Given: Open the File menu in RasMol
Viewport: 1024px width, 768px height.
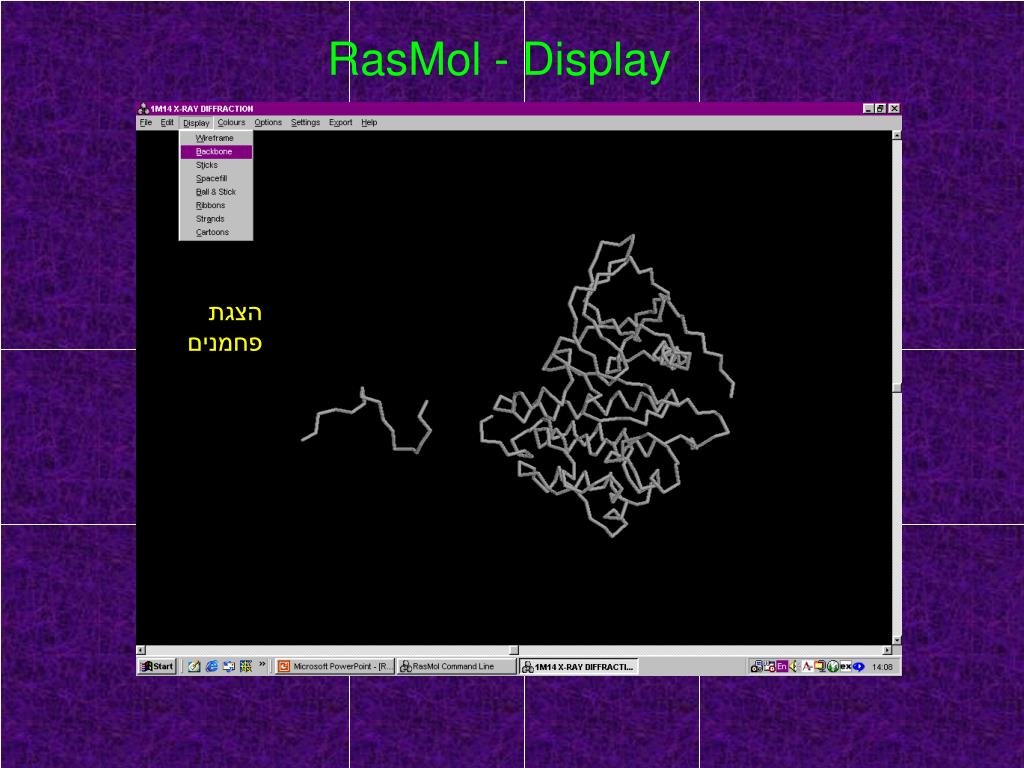Looking at the screenshot, I should point(146,123).
